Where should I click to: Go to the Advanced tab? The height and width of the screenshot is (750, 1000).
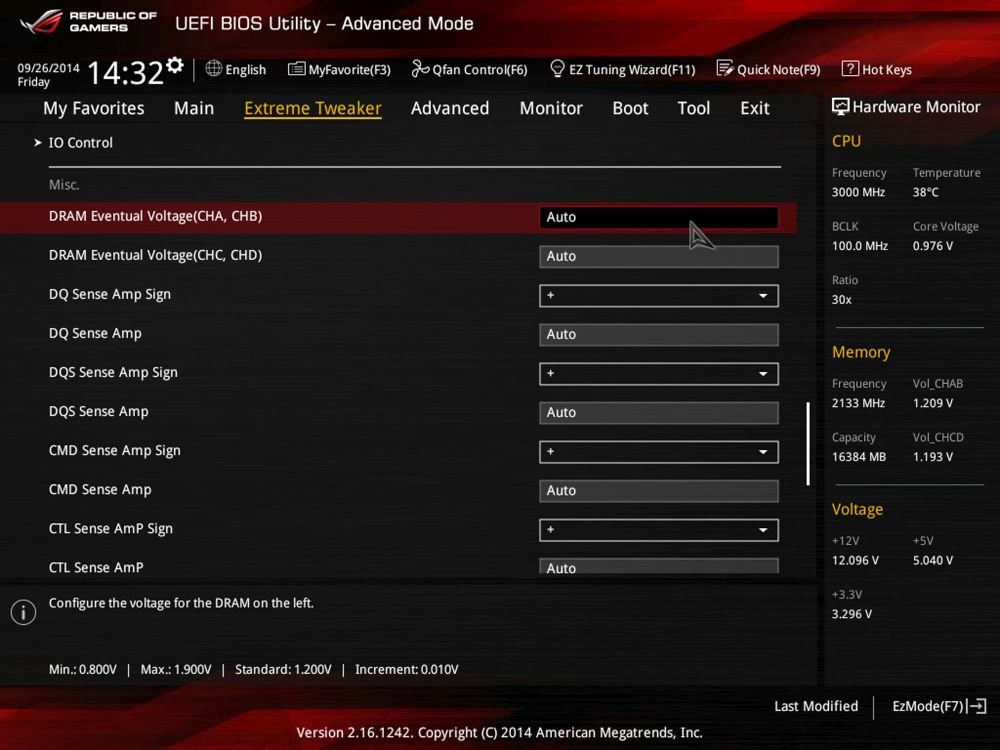(x=450, y=108)
